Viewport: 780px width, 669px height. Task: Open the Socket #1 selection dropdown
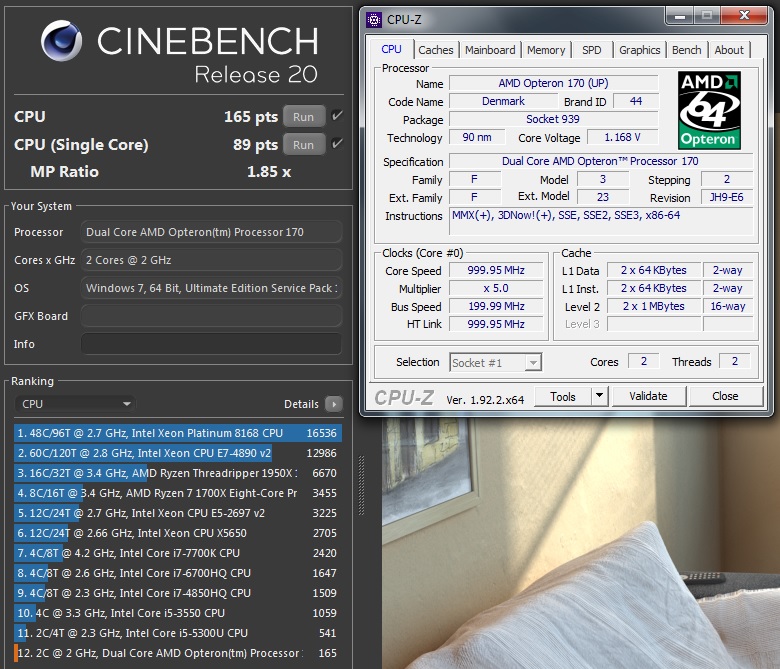495,363
